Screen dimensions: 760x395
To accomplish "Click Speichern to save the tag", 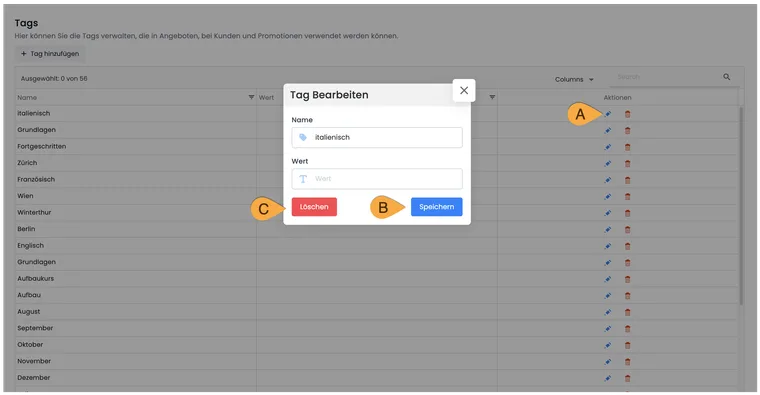I will coord(436,207).
